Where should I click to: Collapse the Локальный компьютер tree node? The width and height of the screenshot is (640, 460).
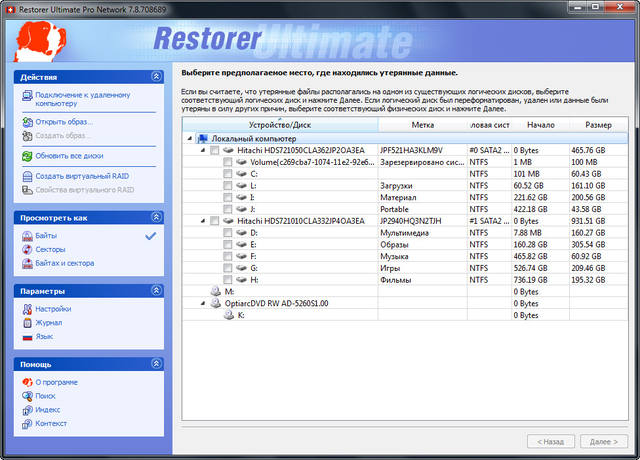coord(190,139)
